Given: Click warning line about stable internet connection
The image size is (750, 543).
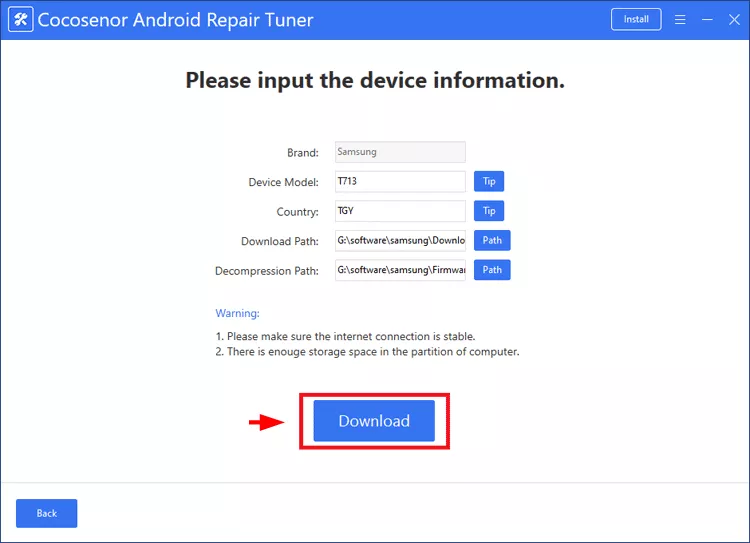Looking at the screenshot, I should pyautogui.click(x=345, y=336).
